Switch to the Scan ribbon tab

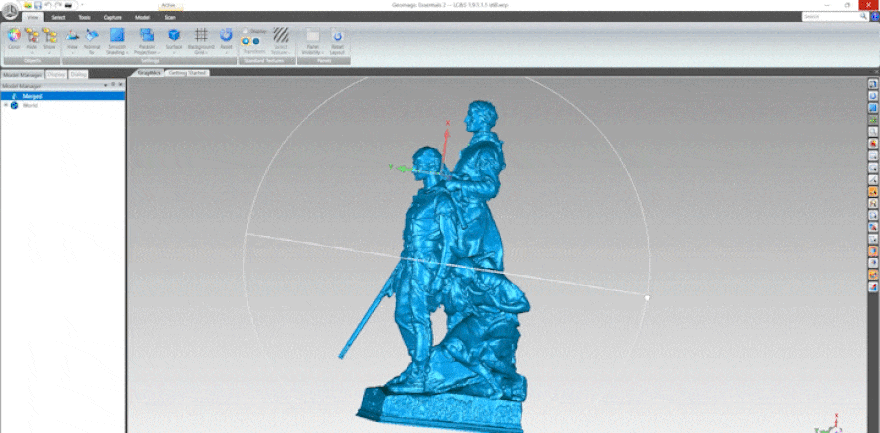click(x=170, y=17)
